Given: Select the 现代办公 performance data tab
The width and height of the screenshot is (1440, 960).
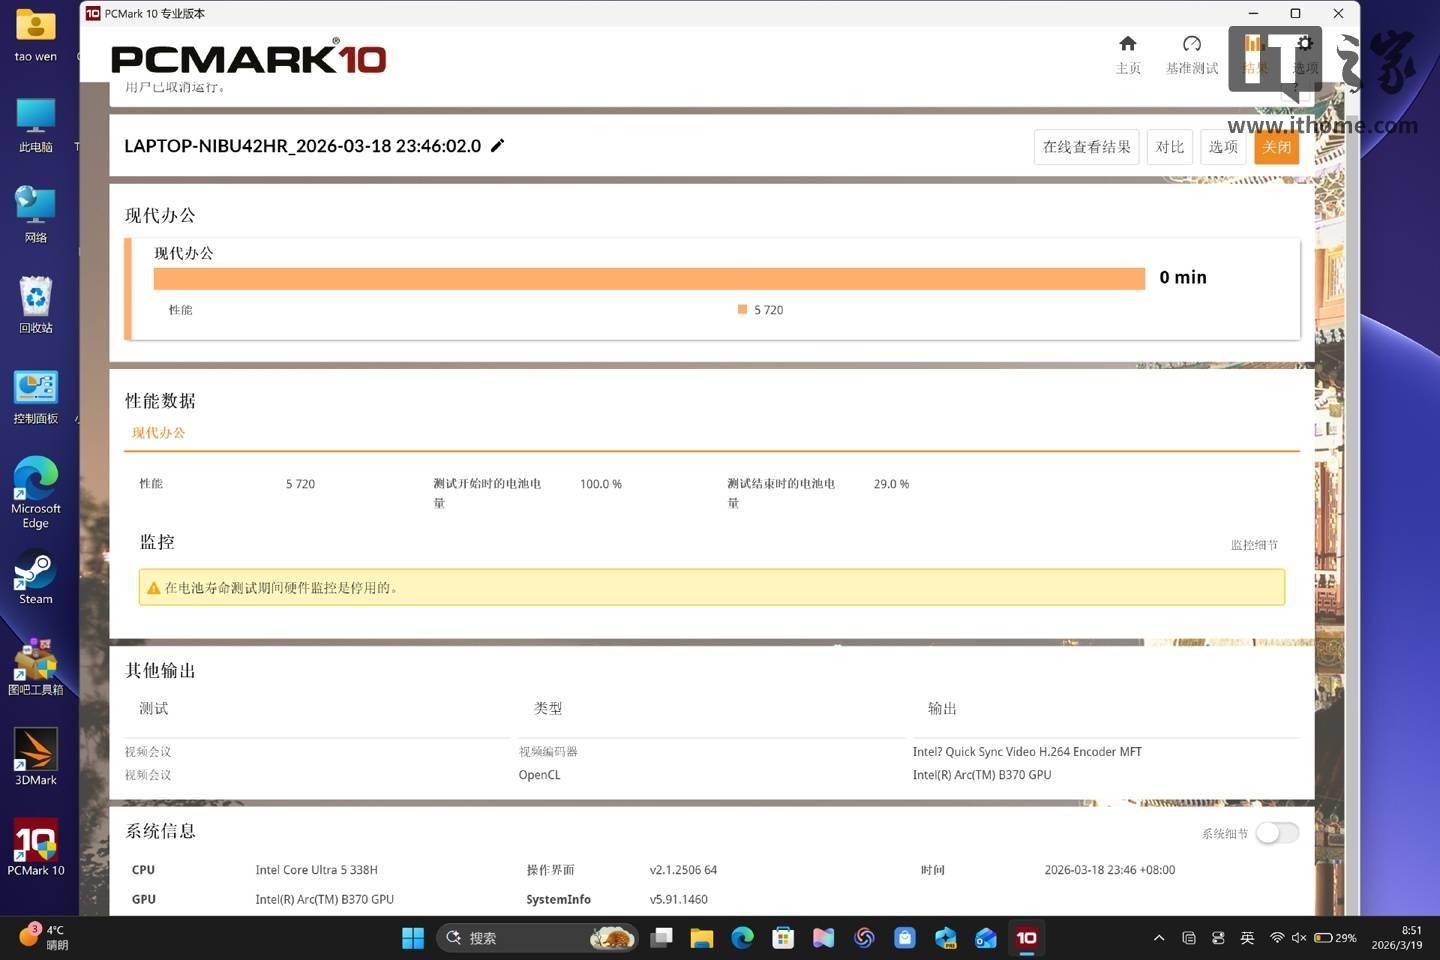Looking at the screenshot, I should (158, 433).
